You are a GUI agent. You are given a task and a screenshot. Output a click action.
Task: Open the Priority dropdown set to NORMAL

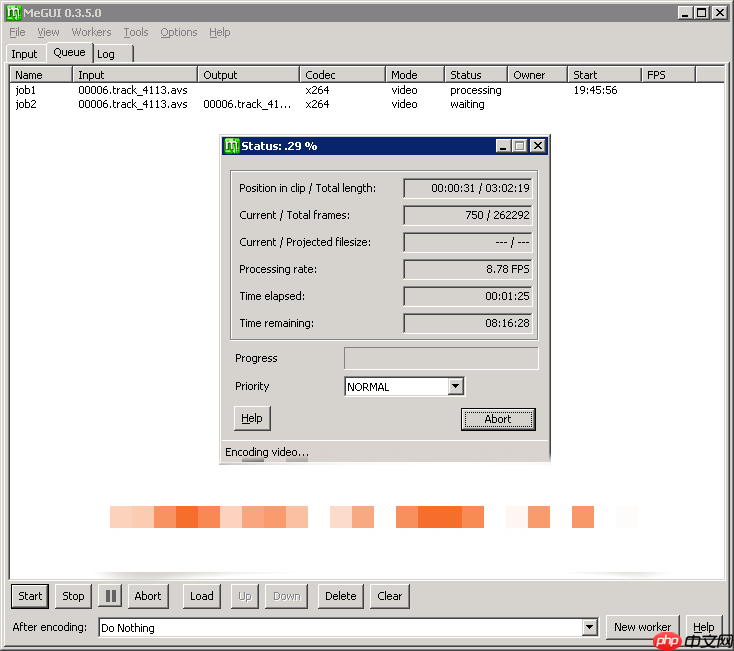[x=455, y=387]
